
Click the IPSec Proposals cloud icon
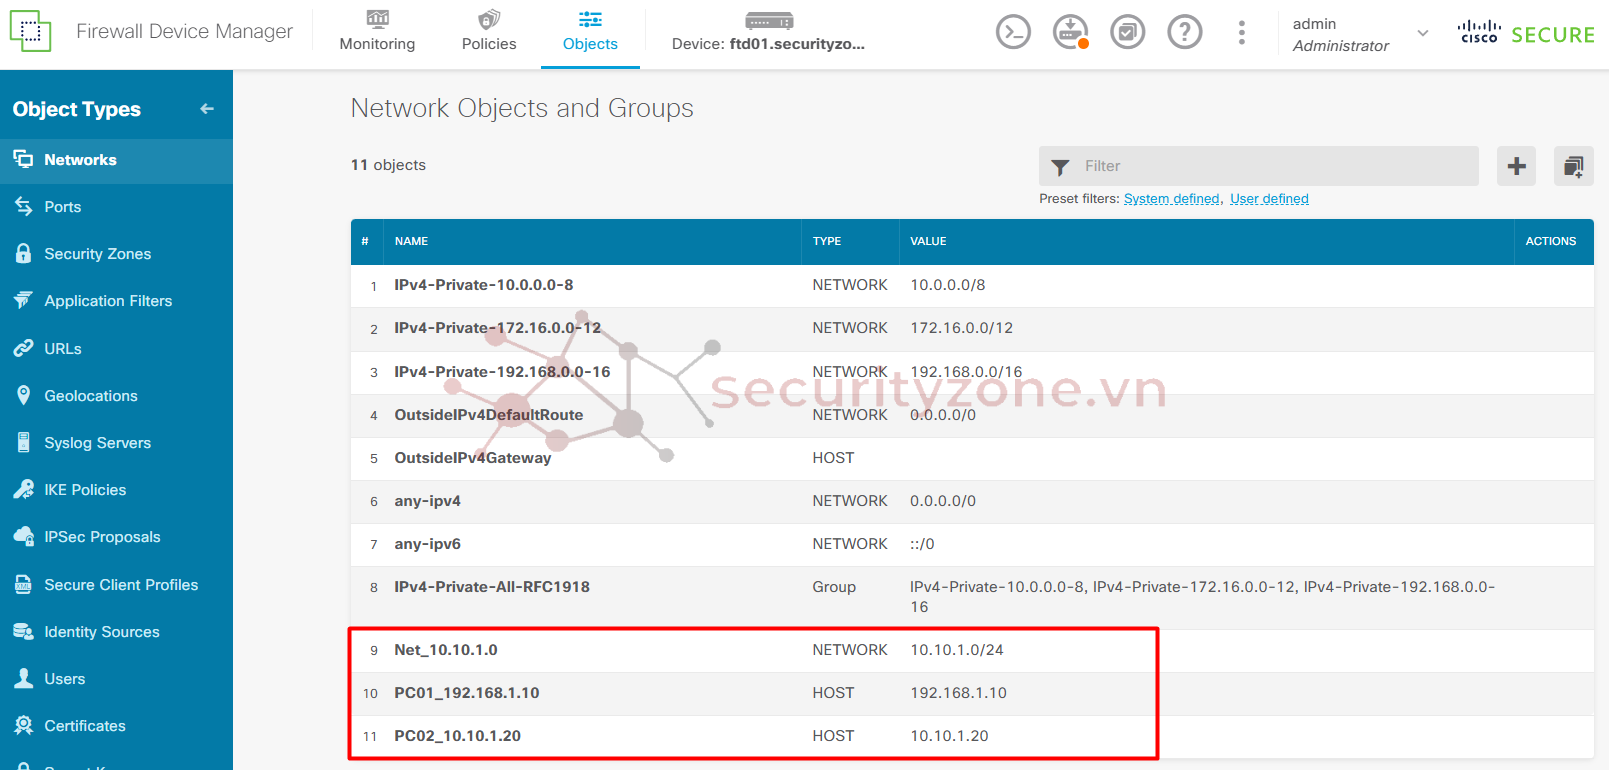(23, 536)
